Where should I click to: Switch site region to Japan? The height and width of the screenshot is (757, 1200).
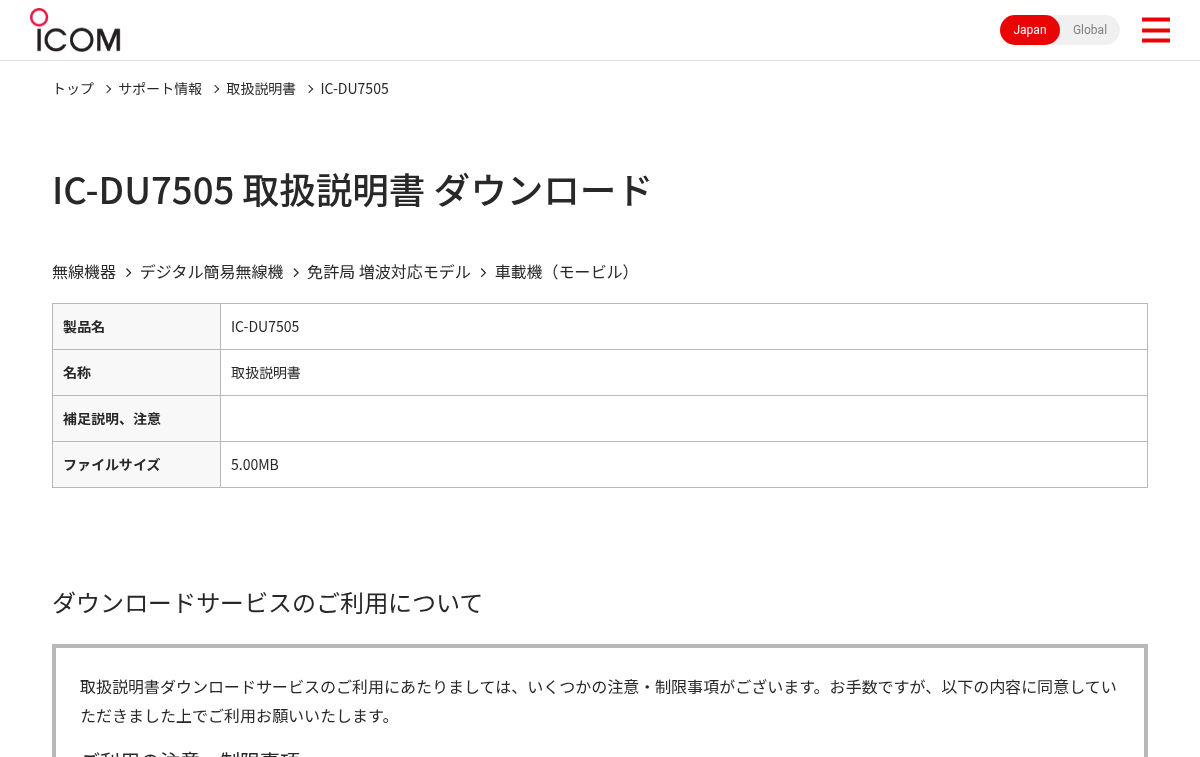pos(1030,30)
